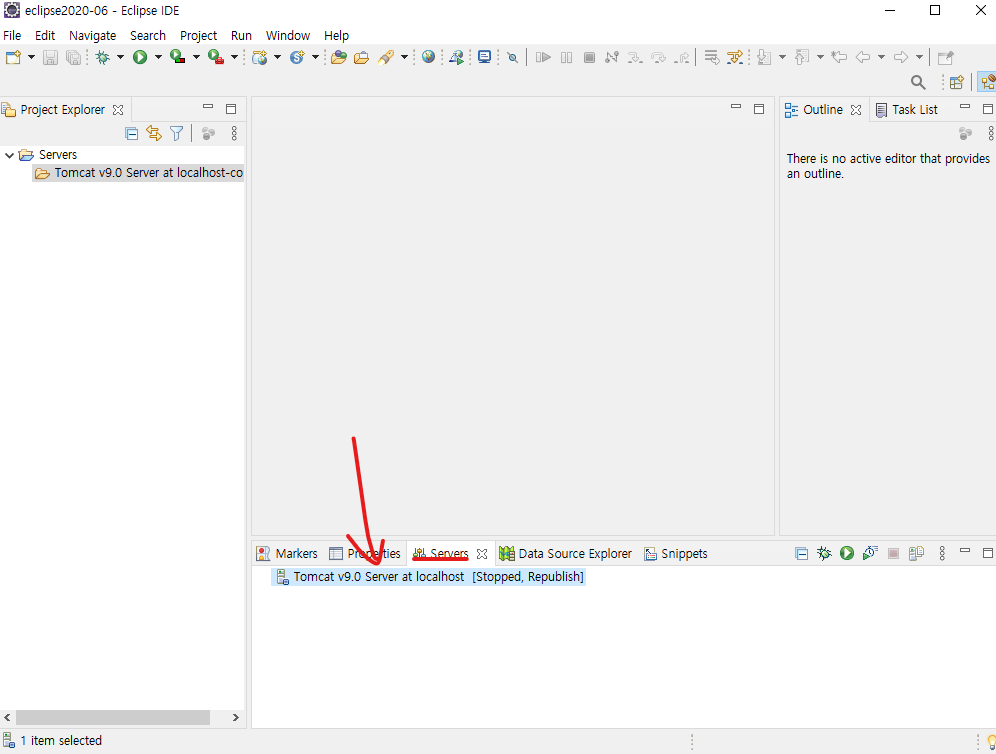
Task: Open the Run dropdown arrow in main toolbar
Action: click(x=158, y=57)
